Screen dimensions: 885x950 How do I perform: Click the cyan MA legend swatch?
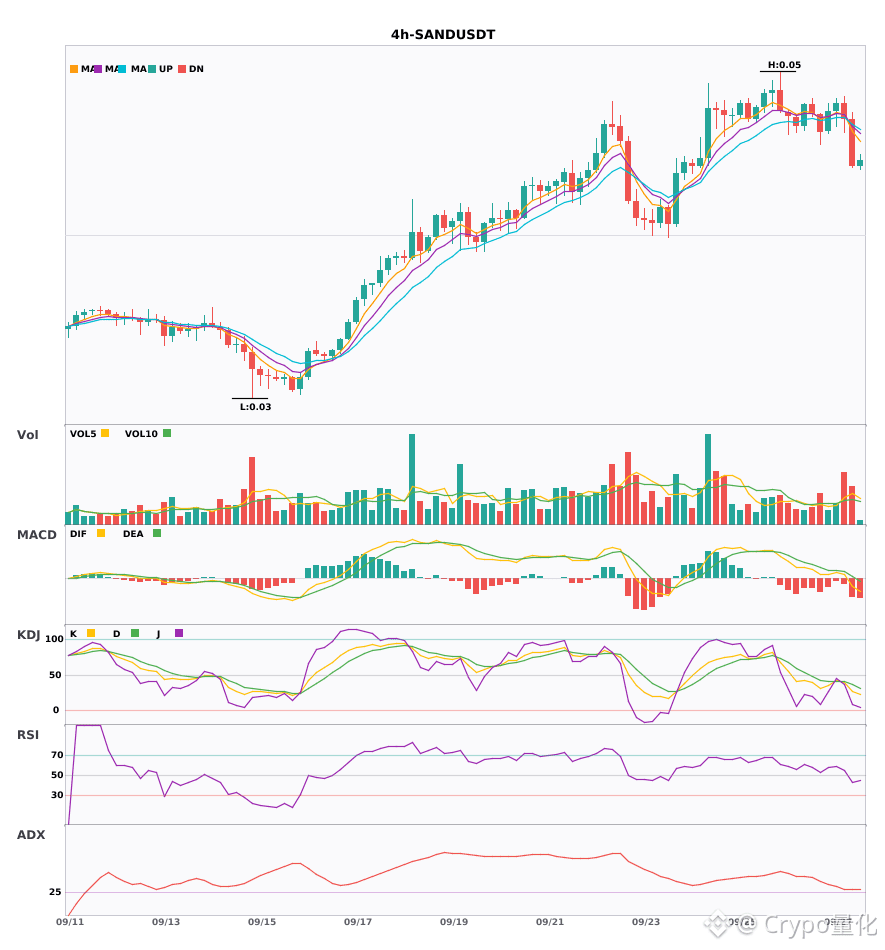tap(122, 69)
